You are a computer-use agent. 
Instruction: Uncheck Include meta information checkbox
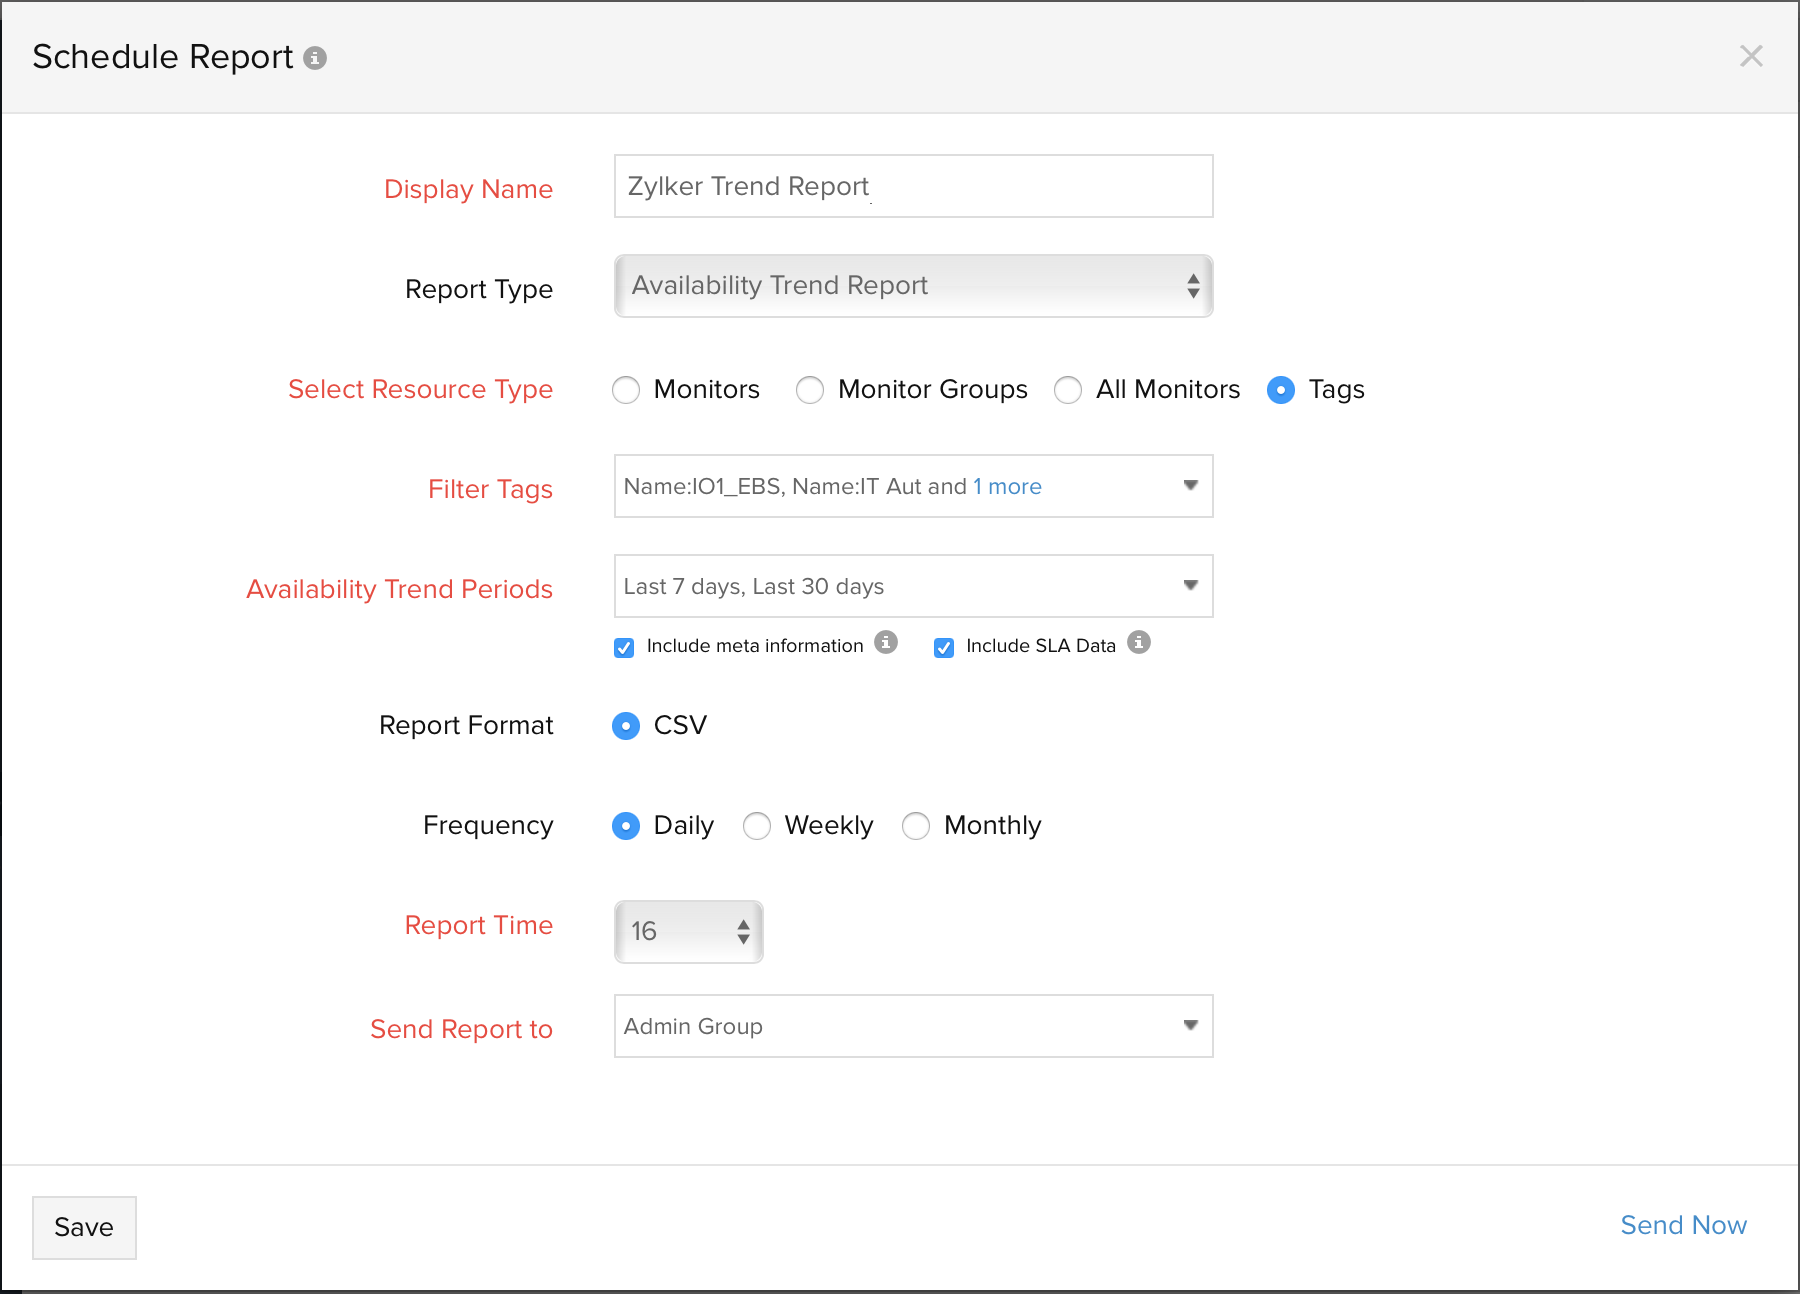(x=624, y=647)
